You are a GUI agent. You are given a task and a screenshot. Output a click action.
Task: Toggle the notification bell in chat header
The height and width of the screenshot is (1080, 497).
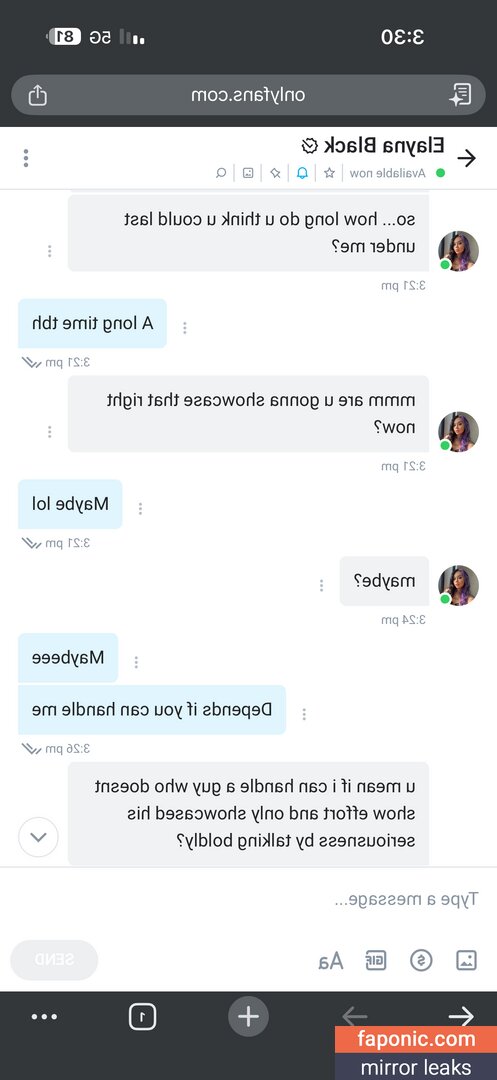coord(302,172)
